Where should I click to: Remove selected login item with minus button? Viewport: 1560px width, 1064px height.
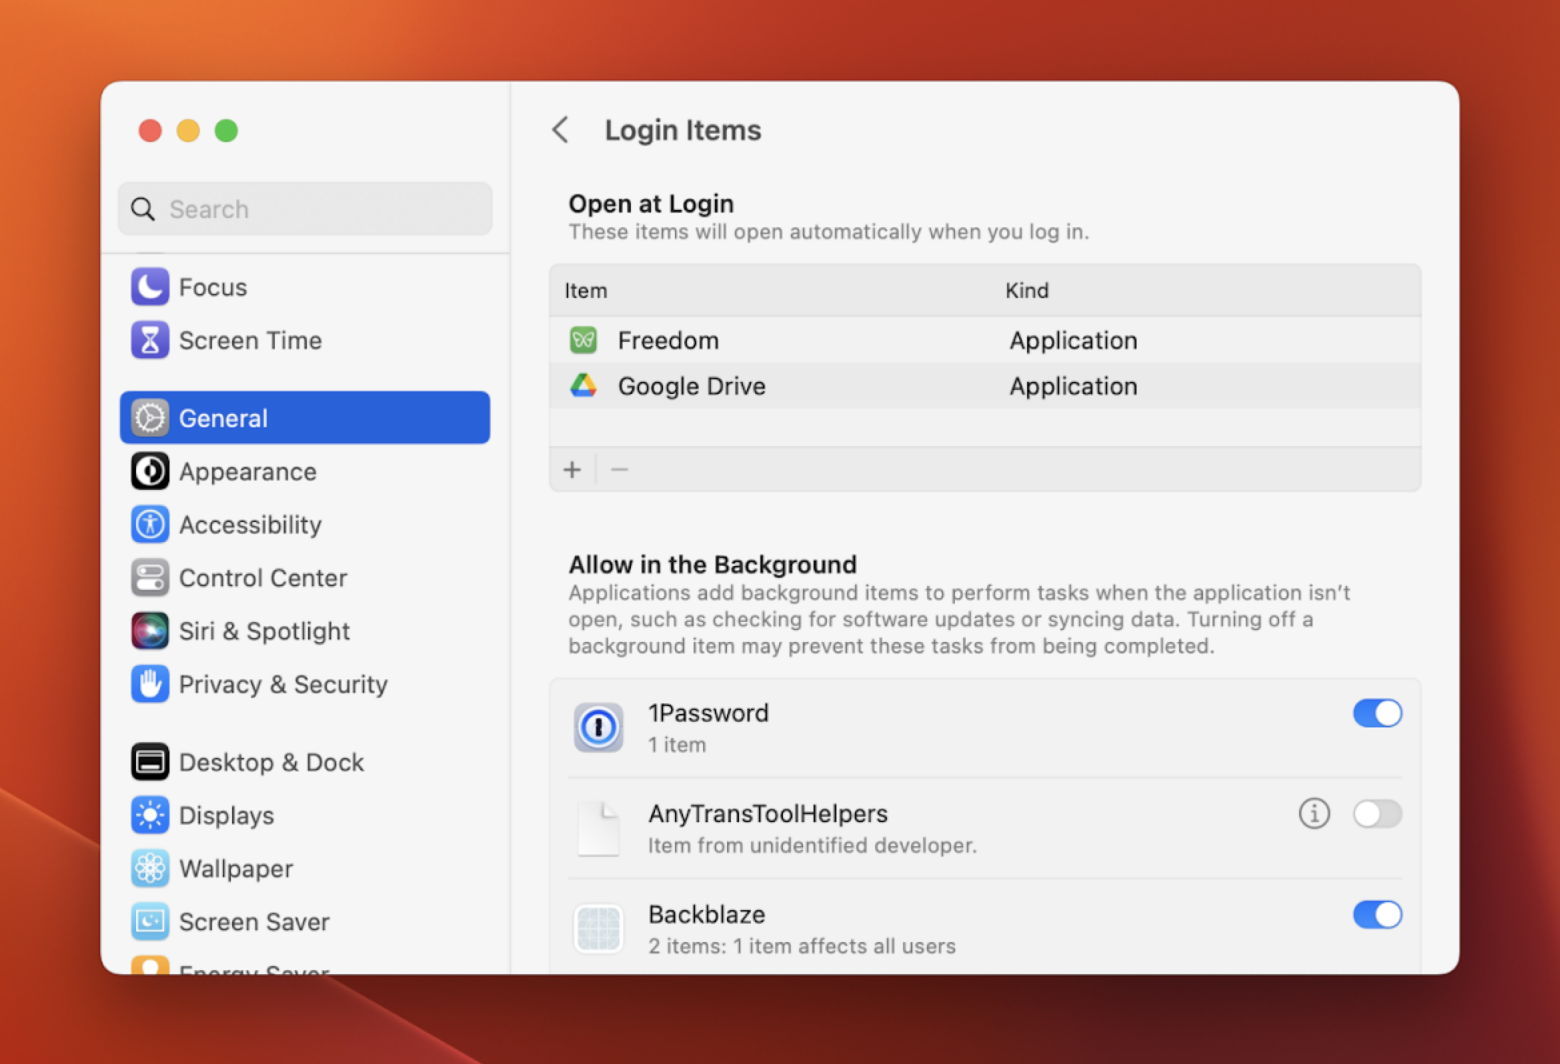[619, 469]
